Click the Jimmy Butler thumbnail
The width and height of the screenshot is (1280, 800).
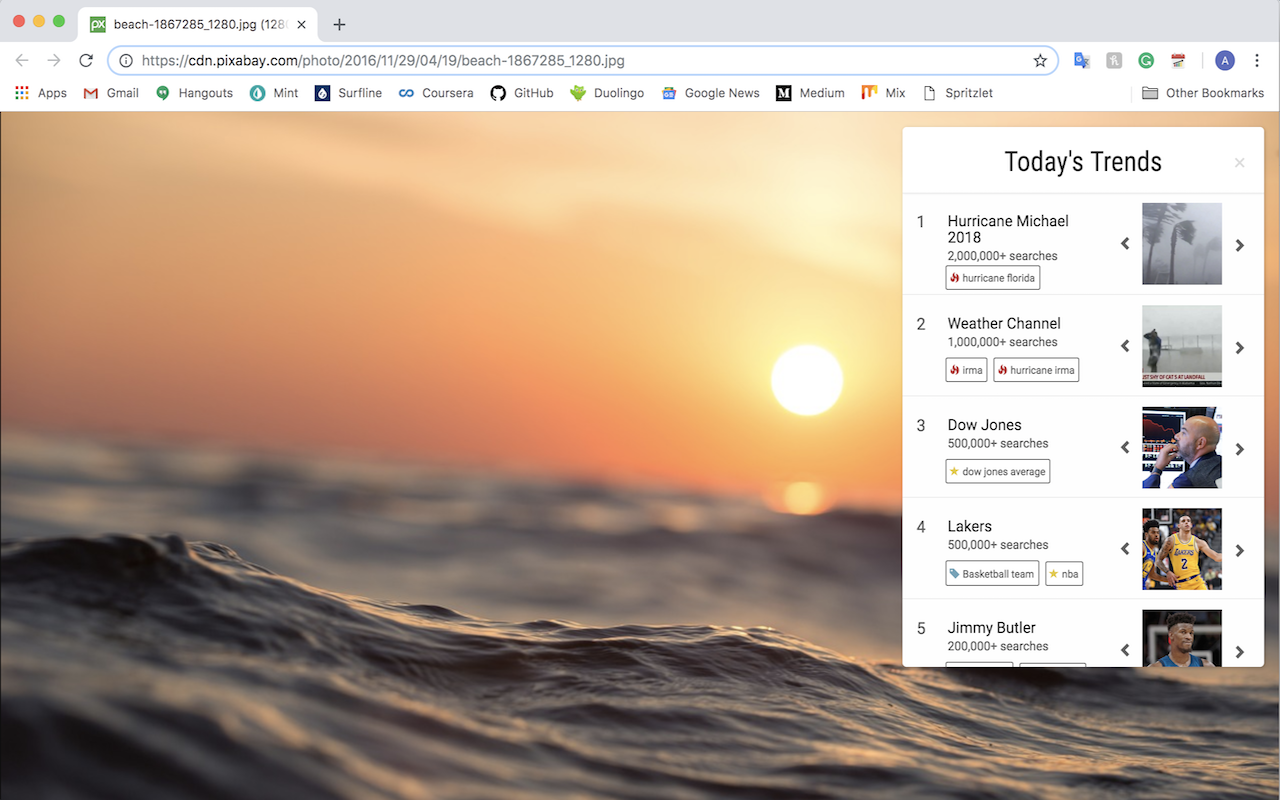[x=1182, y=638]
